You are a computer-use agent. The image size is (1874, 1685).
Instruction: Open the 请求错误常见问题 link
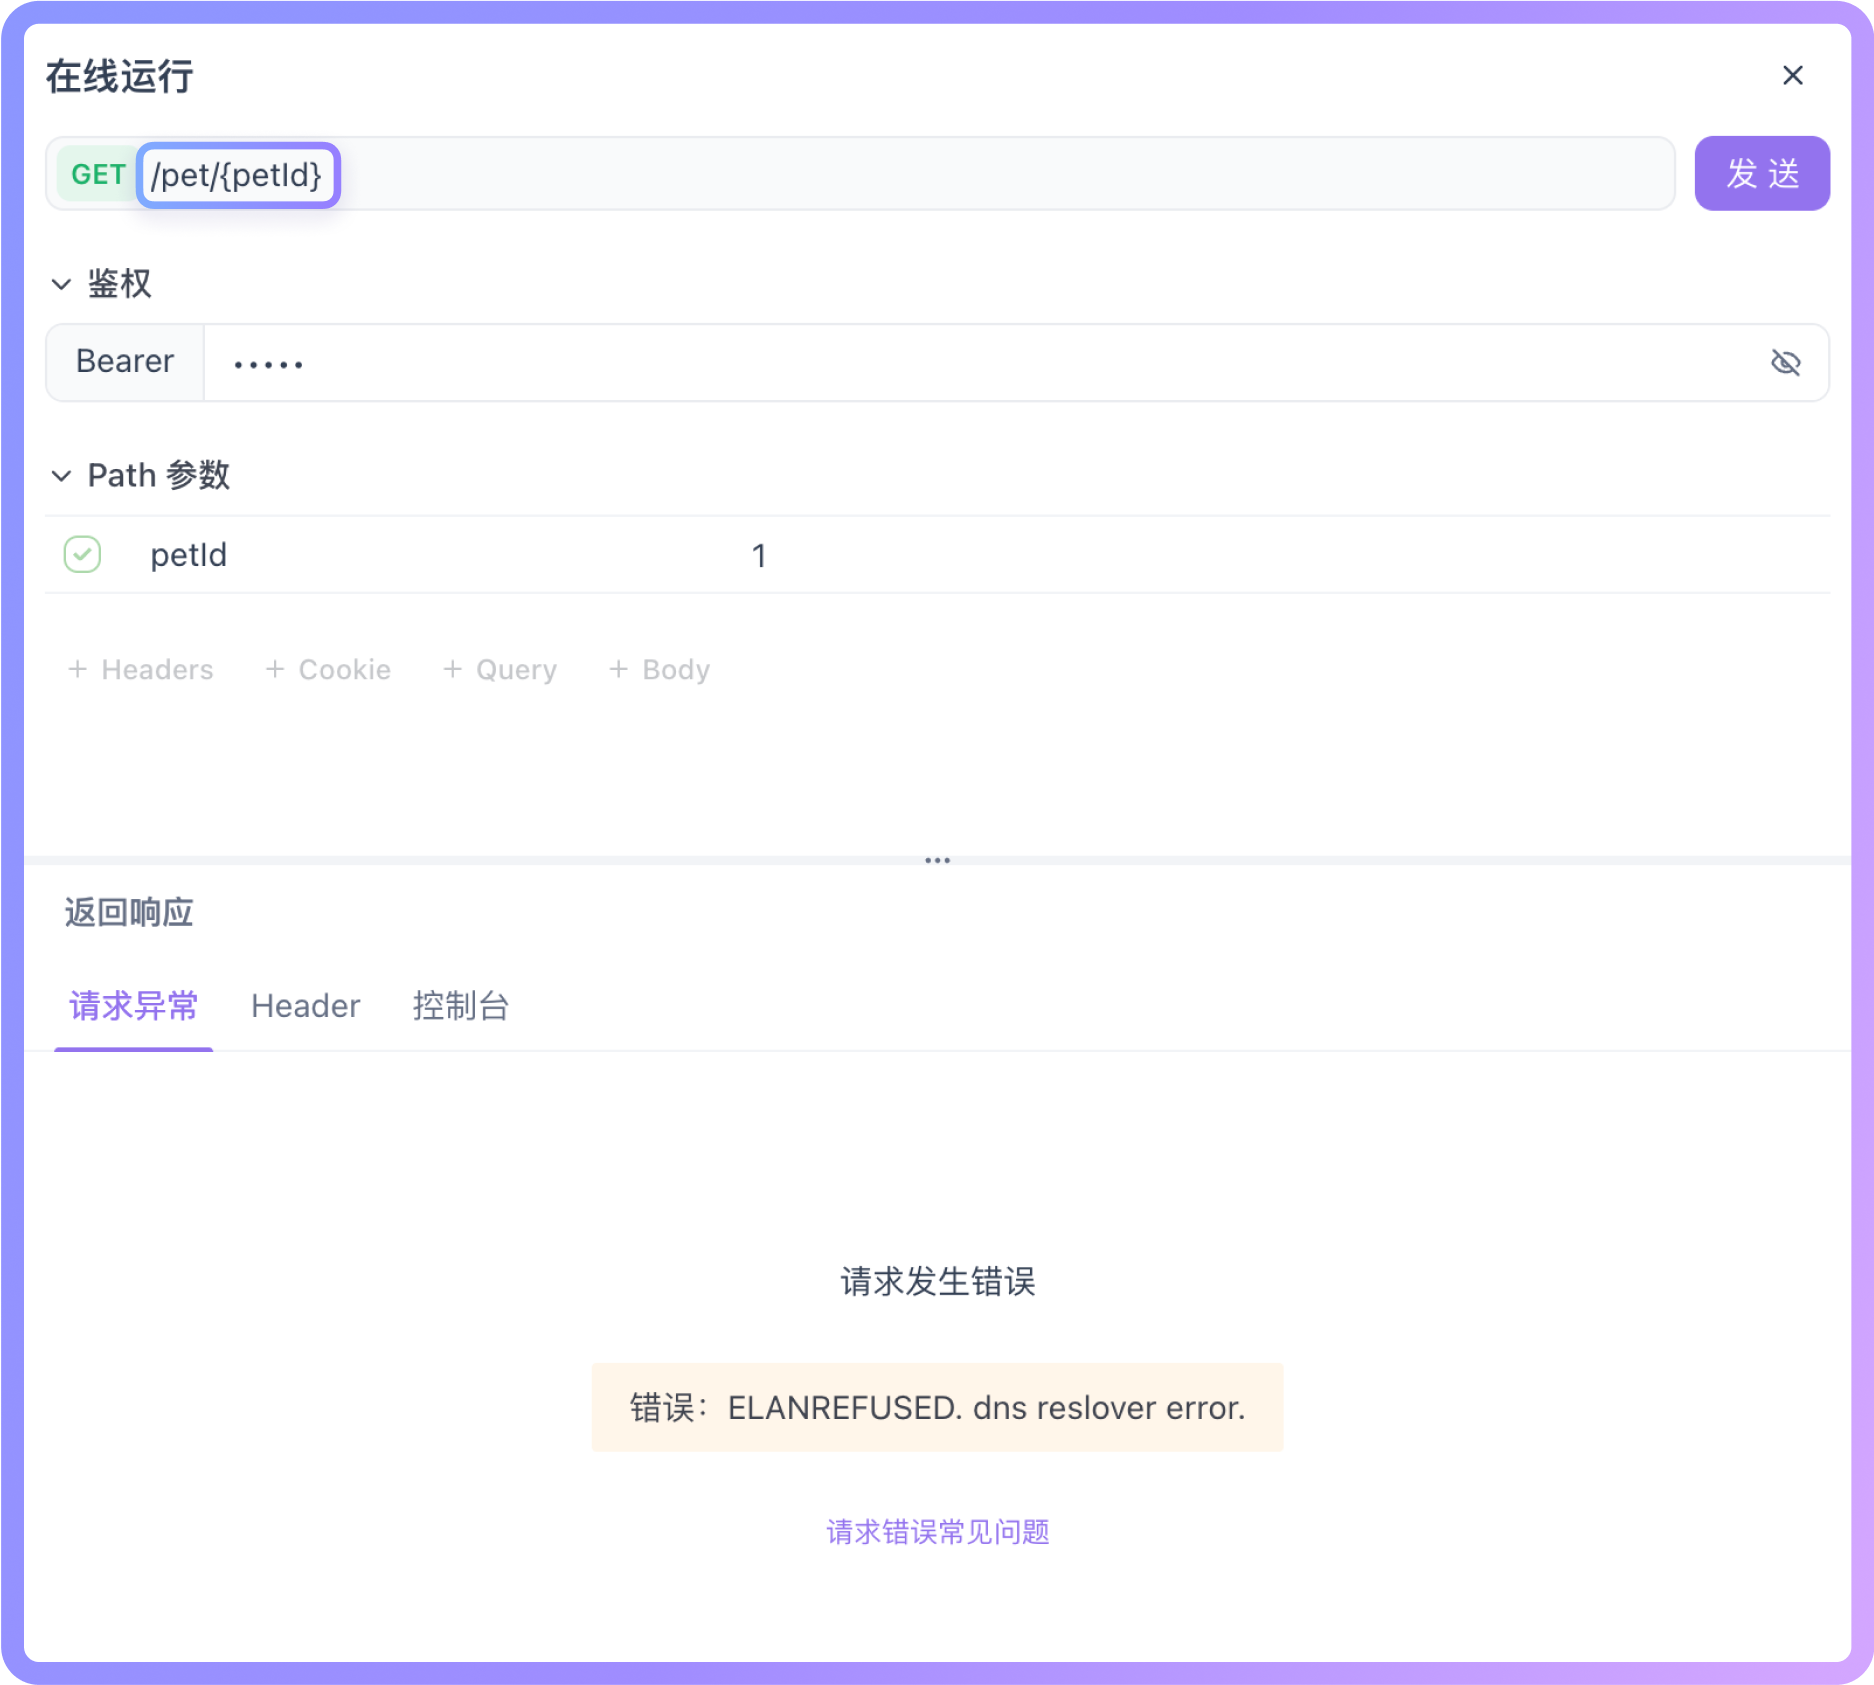(937, 1531)
